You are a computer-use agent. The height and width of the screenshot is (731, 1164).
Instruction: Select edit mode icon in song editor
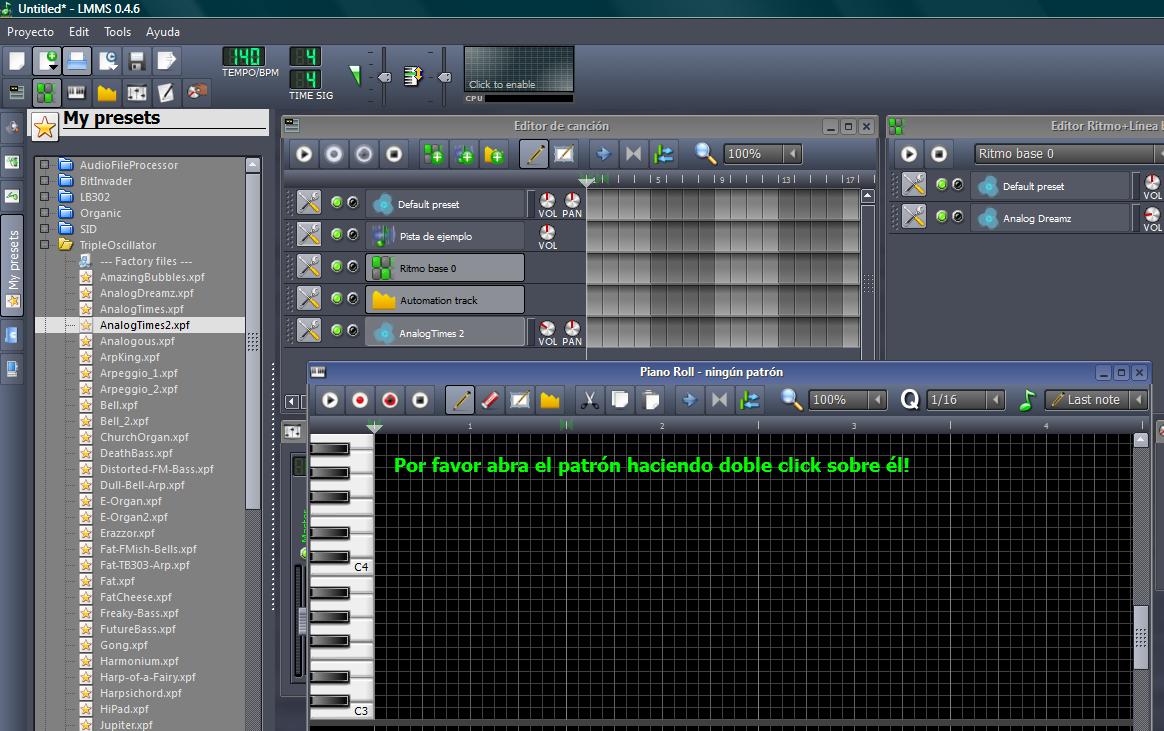(564, 154)
